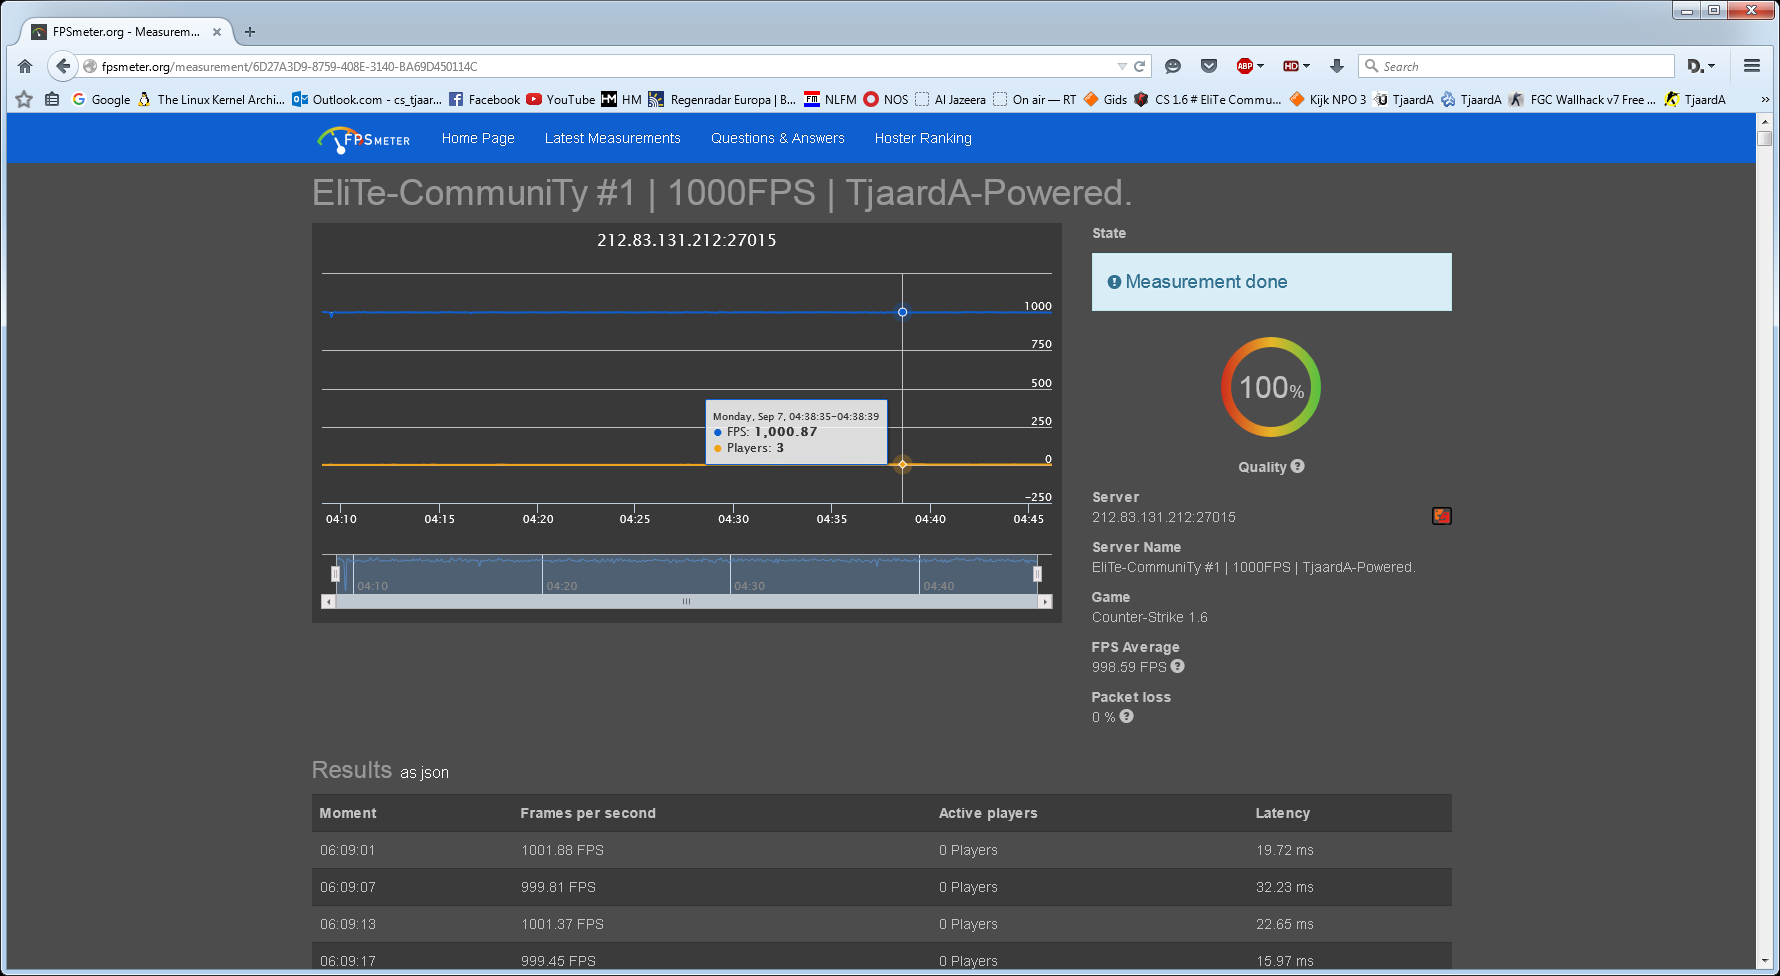The width and height of the screenshot is (1780, 976).
Task: Open The Linux Kernel Archives bookmark
Action: [x=211, y=99]
